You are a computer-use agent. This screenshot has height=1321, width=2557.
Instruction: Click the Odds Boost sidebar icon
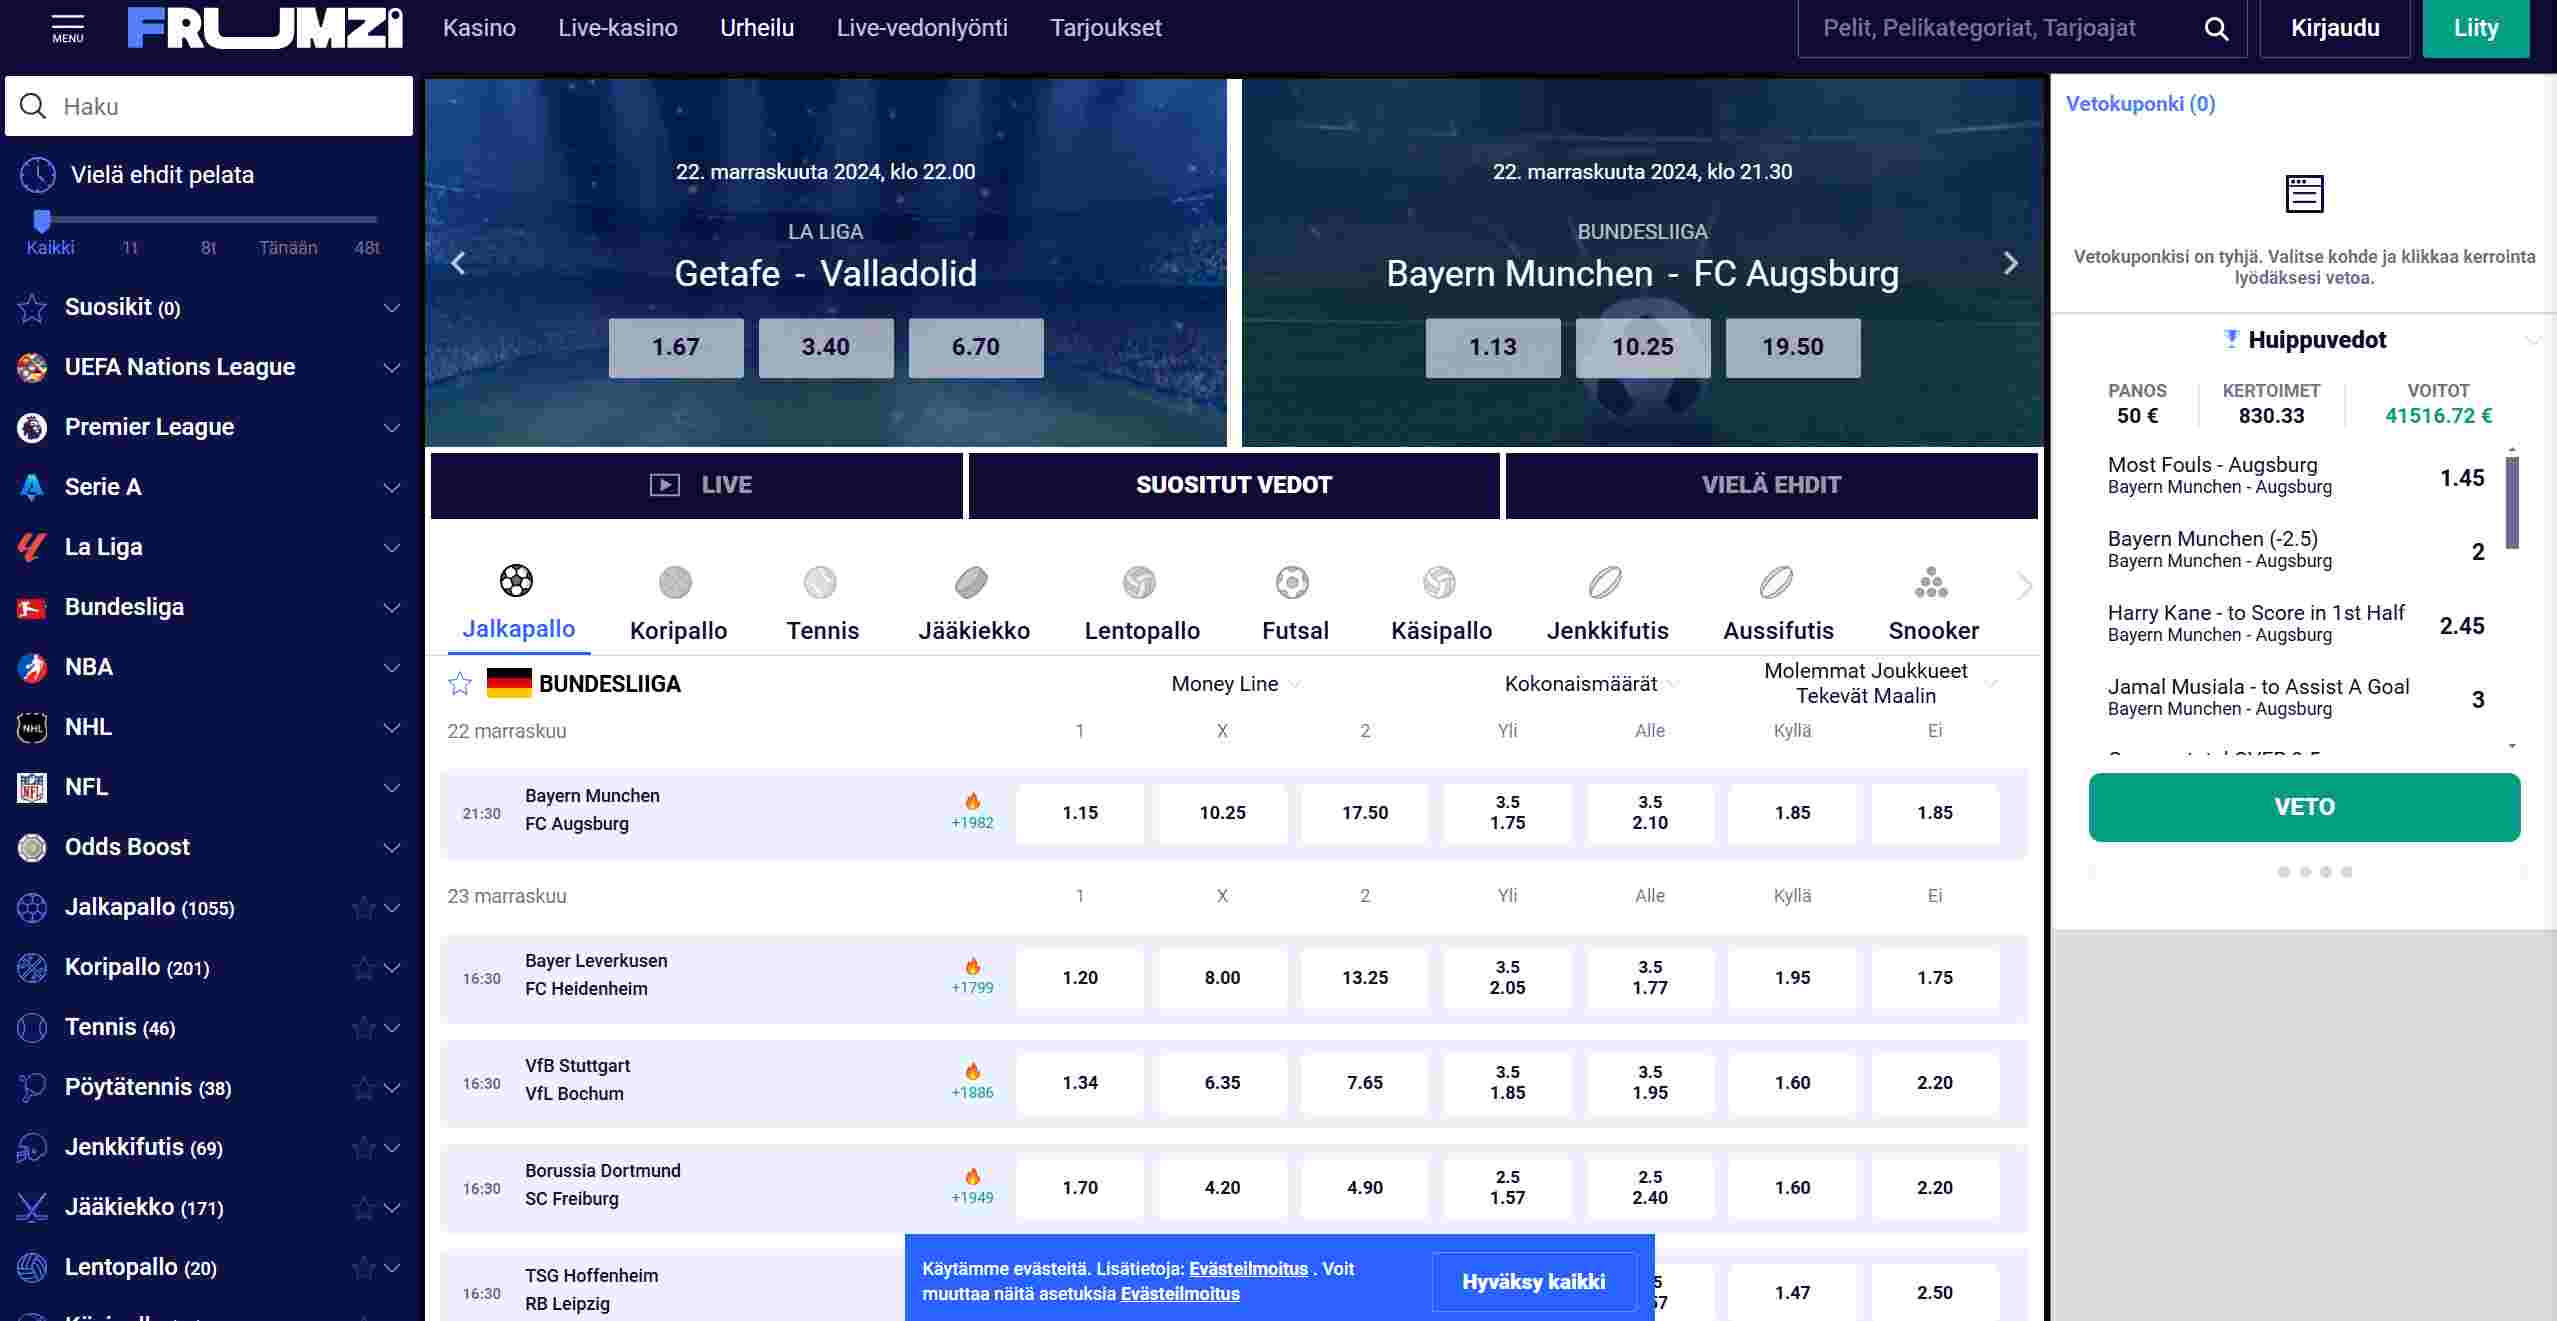32,847
